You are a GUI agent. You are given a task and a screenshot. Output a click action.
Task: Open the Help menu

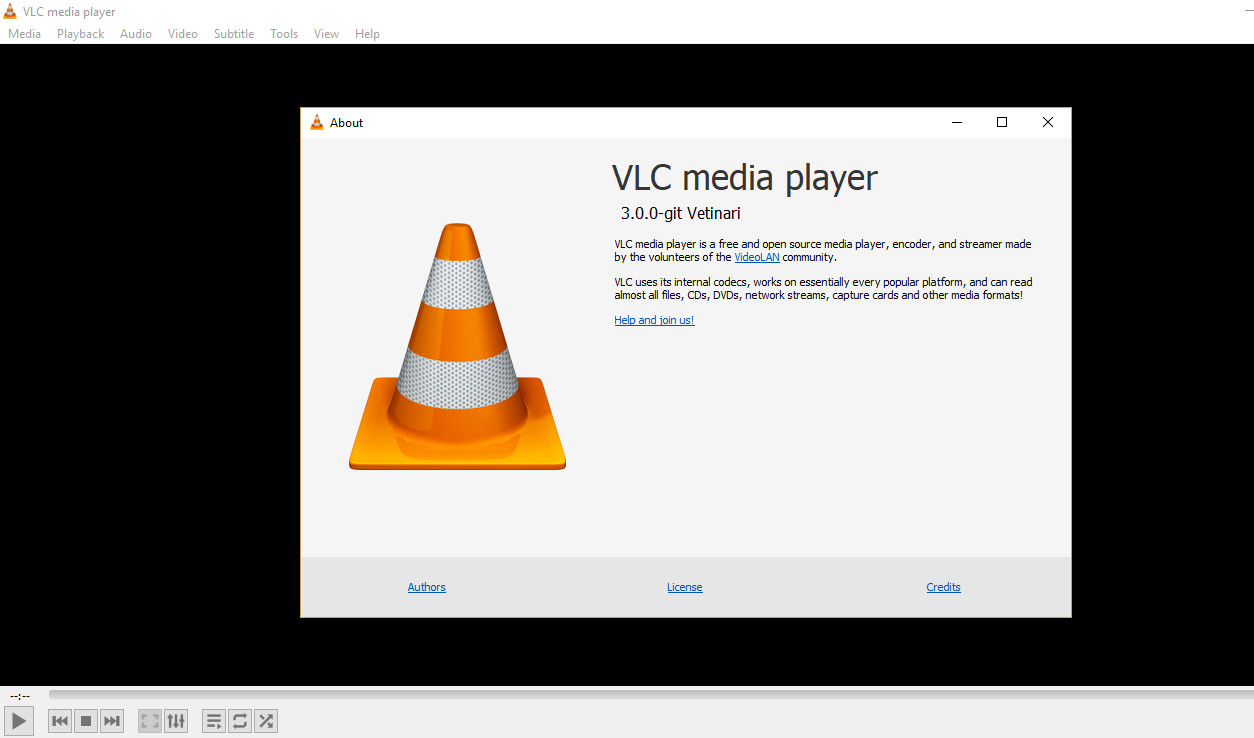click(367, 34)
